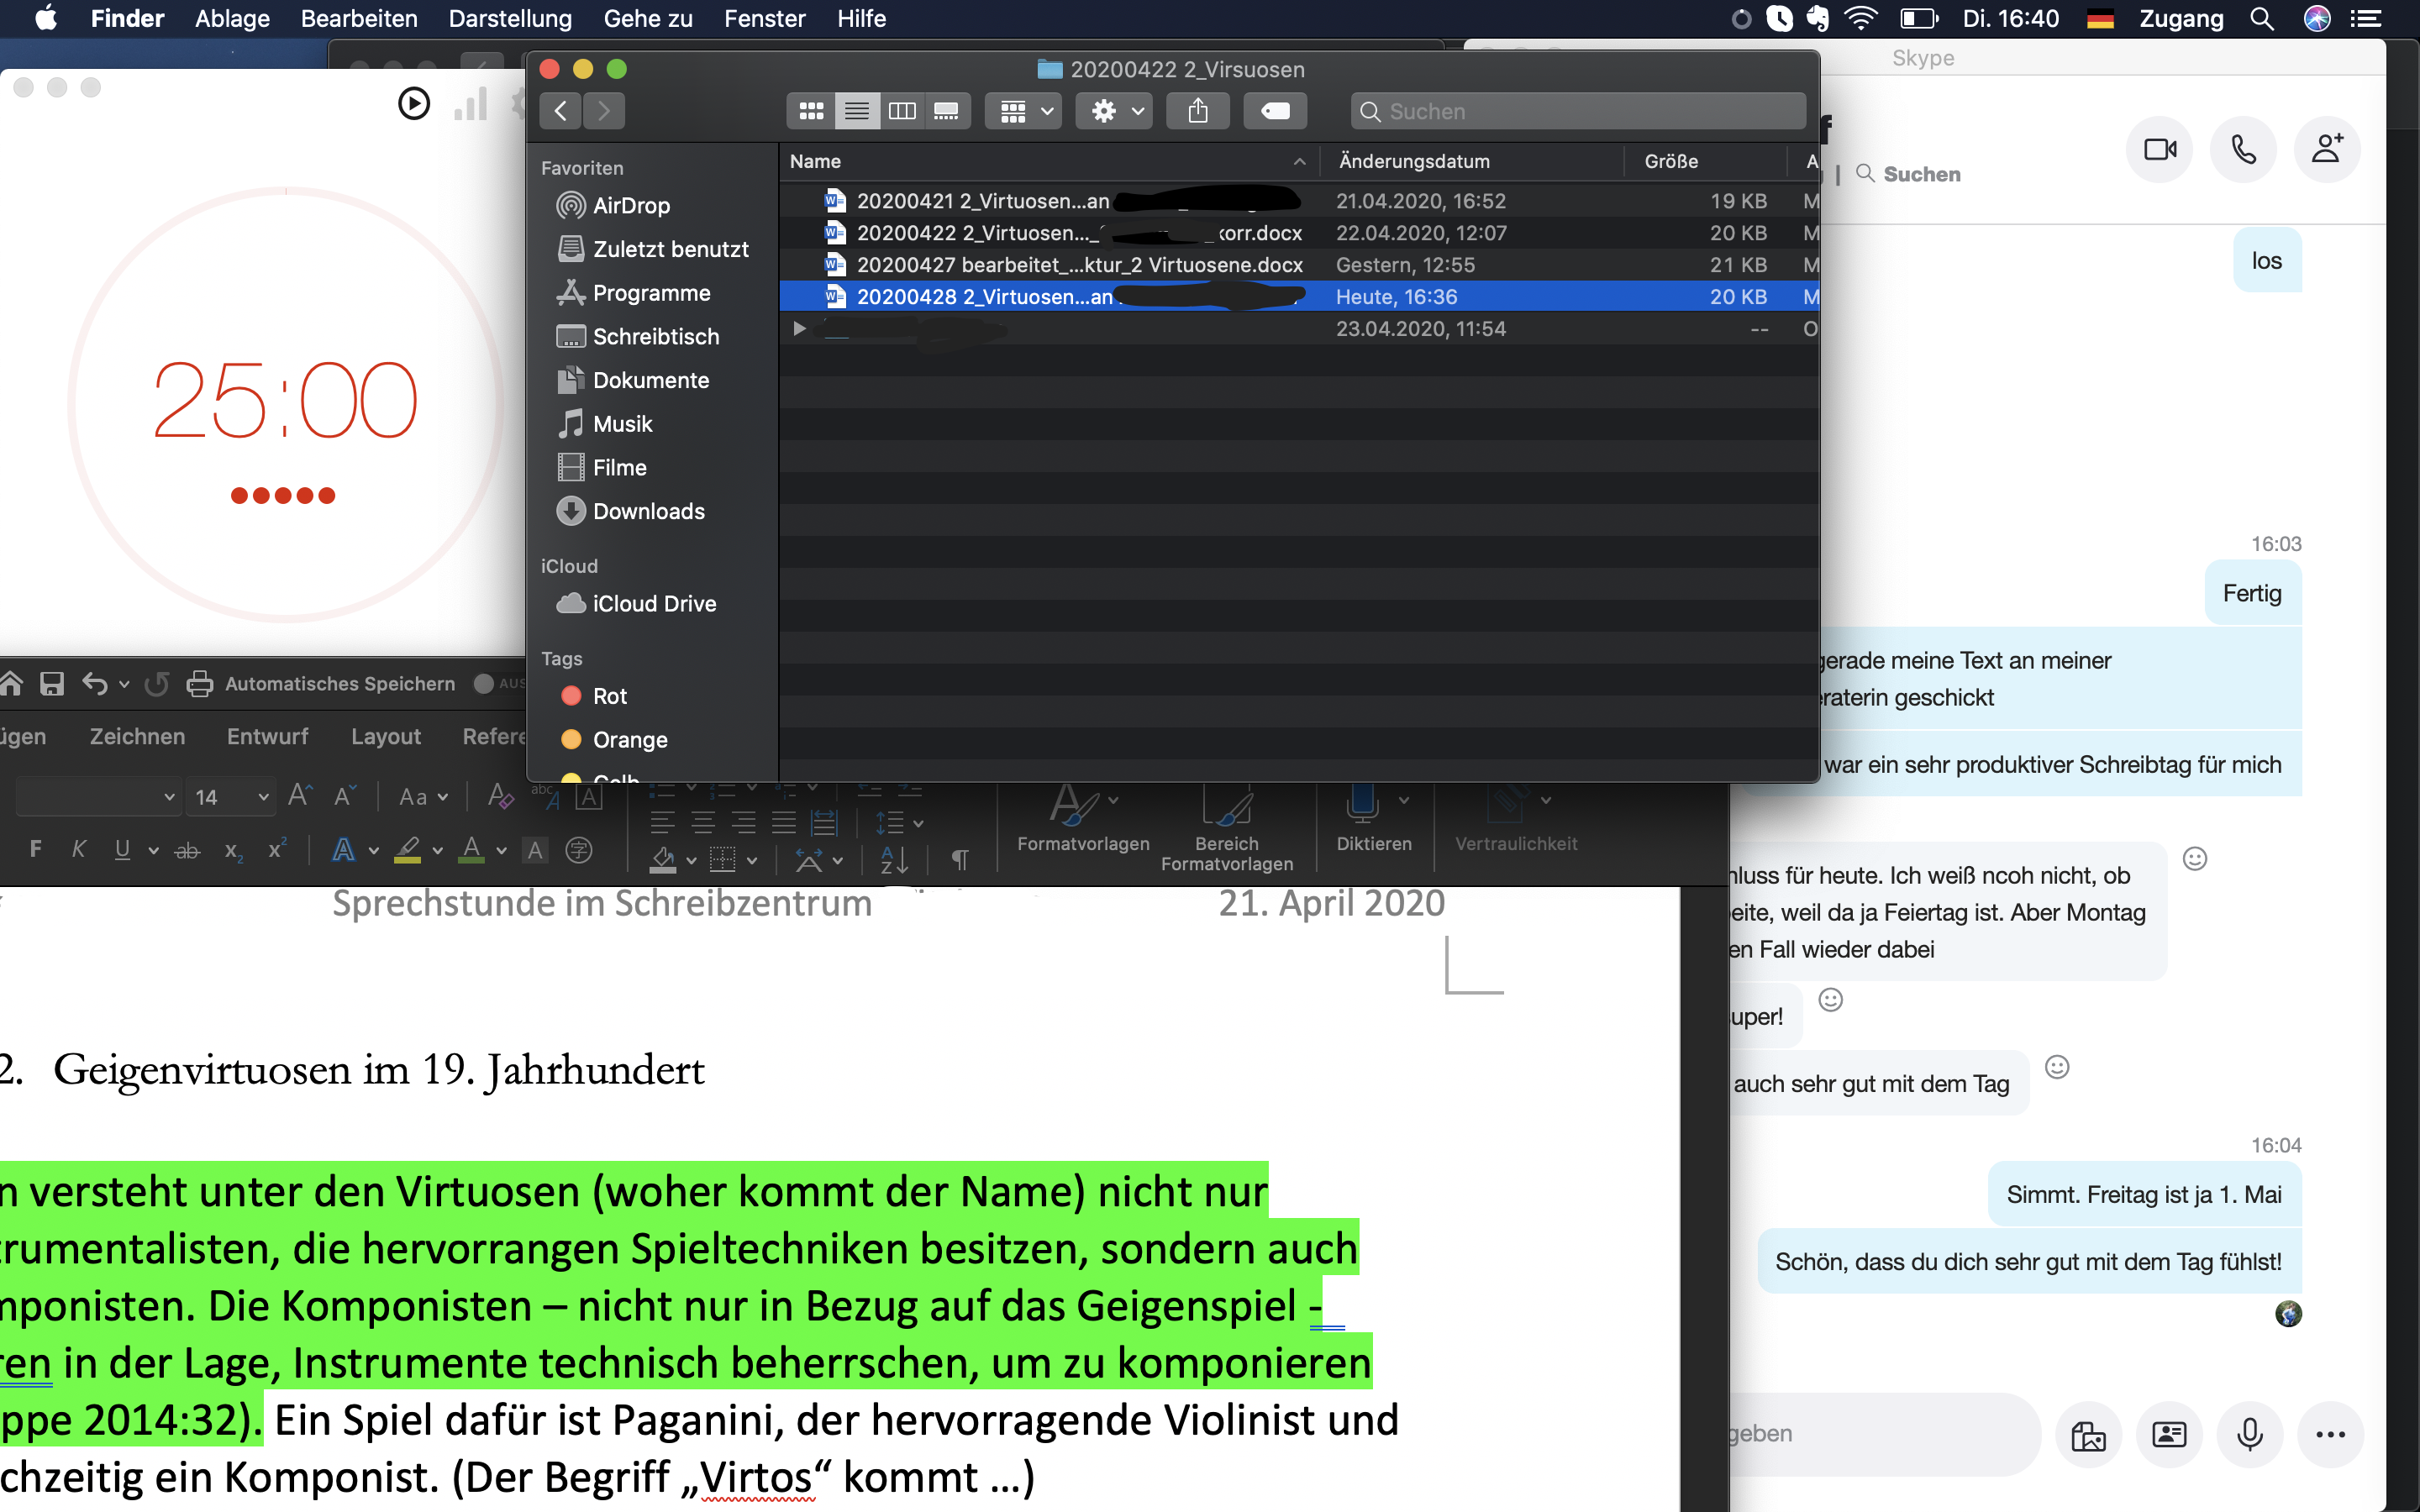The width and height of the screenshot is (2420, 1512).
Task: Switch Finder to list view
Action: [x=857, y=111]
